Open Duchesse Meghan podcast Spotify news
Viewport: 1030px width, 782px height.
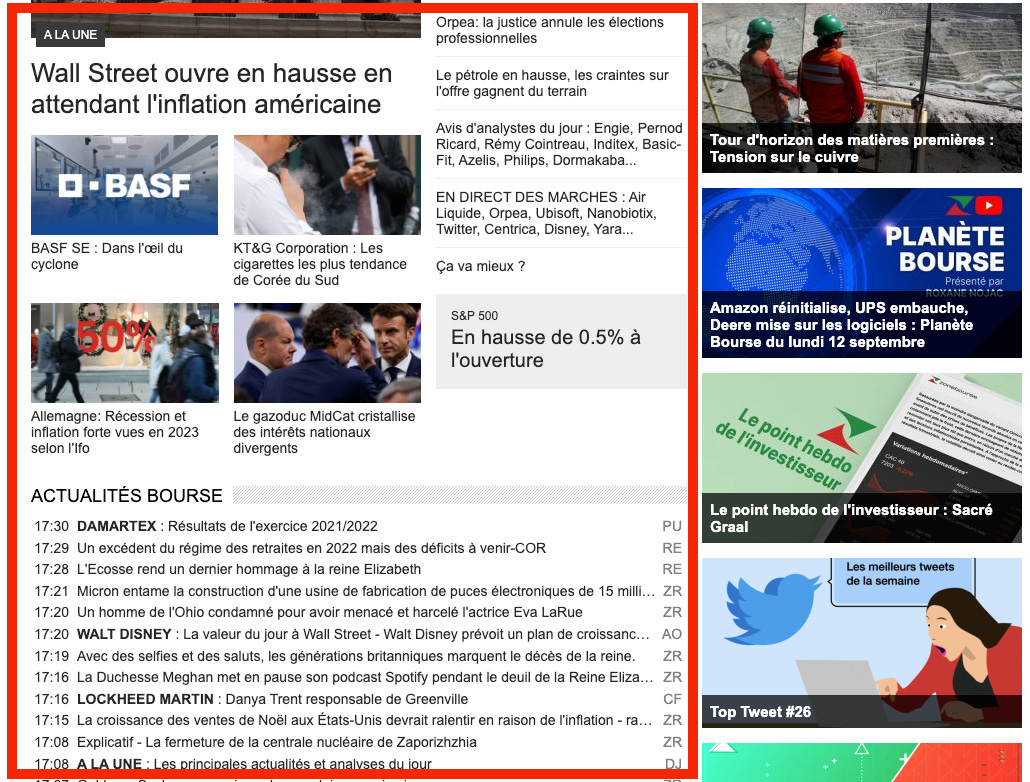point(365,677)
